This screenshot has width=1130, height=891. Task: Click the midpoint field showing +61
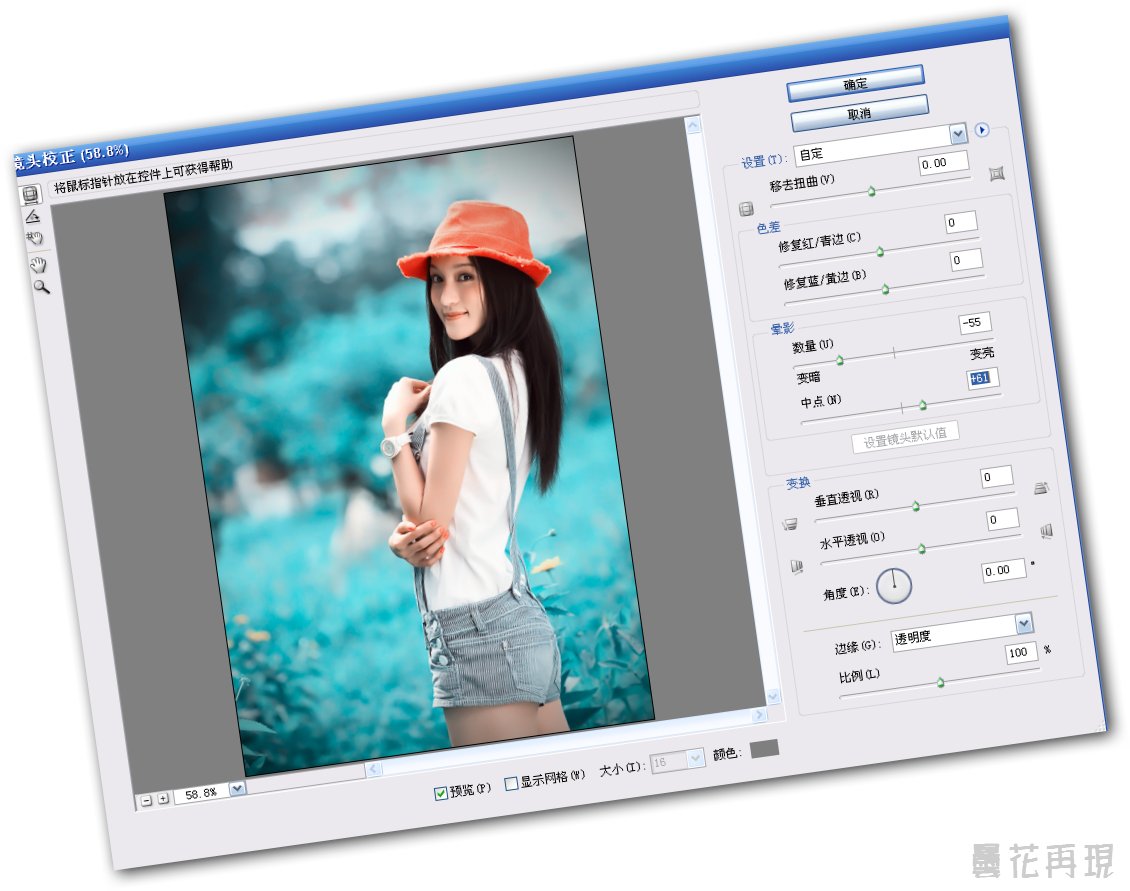pyautogui.click(x=983, y=378)
